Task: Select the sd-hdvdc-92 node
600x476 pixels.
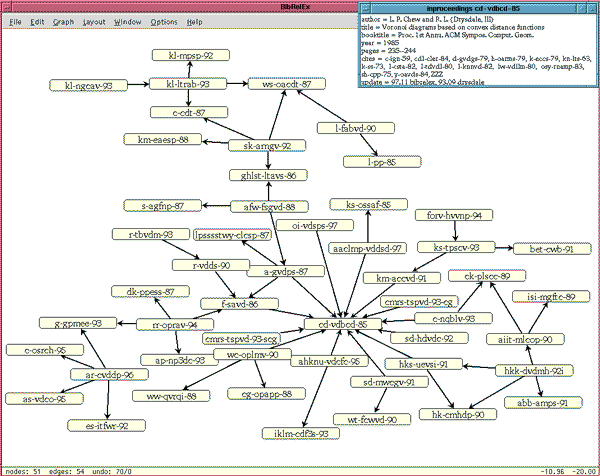Action: [429, 338]
